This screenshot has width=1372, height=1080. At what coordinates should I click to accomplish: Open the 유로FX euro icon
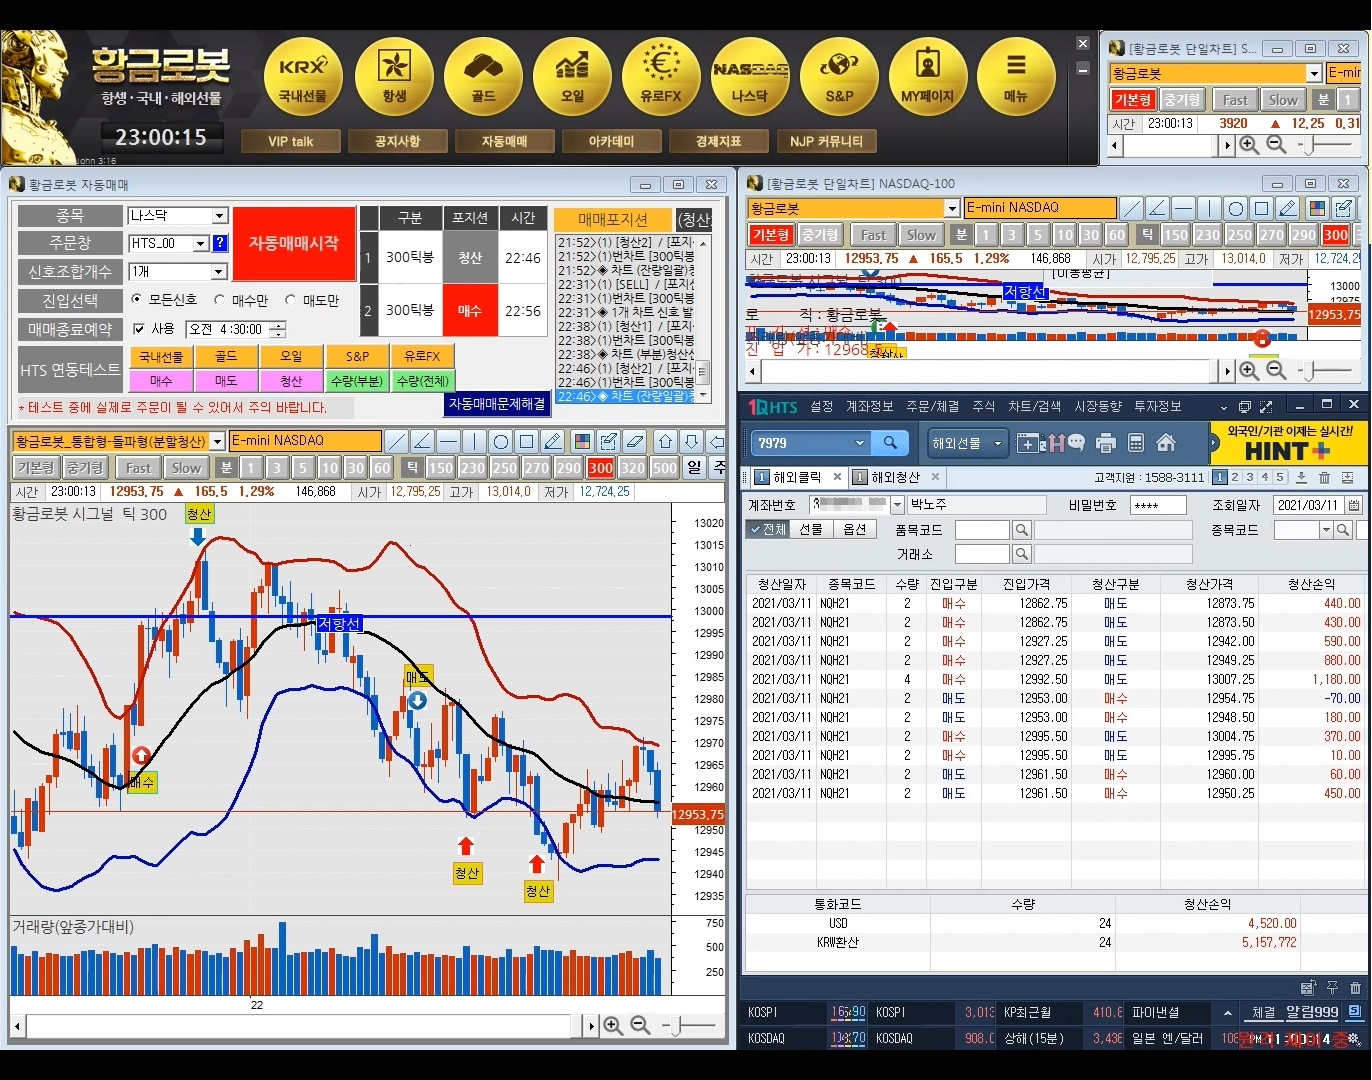coord(661,77)
